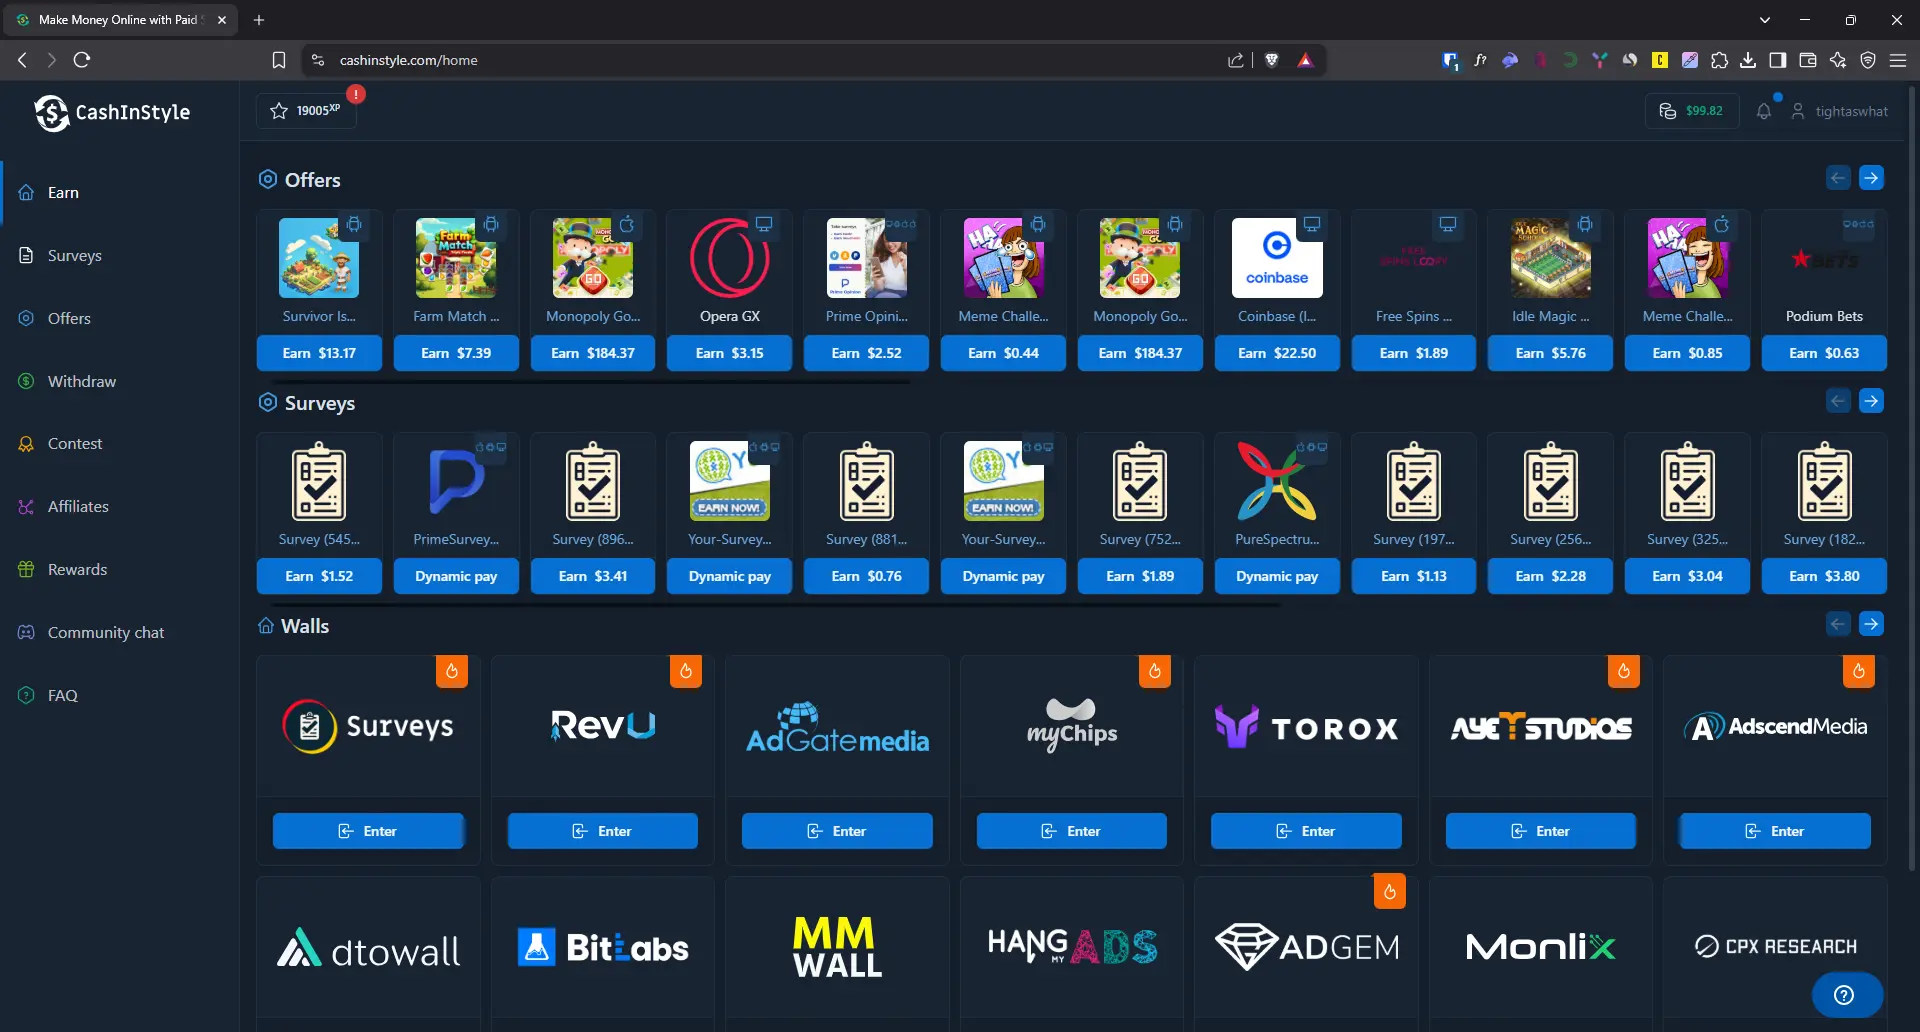This screenshot has height=1032, width=1920.
Task: Enter the AyeT Studios wall
Action: [x=1541, y=831]
